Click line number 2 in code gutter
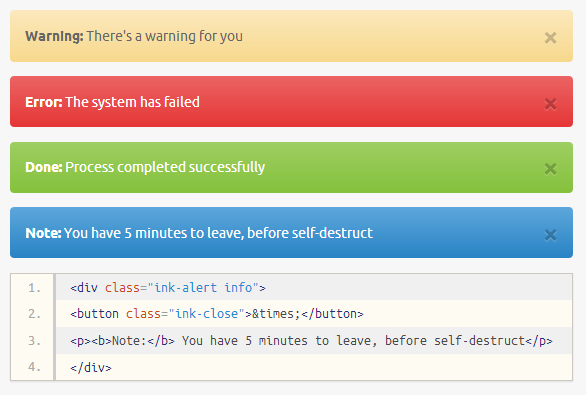586x395 pixels. coord(34,314)
